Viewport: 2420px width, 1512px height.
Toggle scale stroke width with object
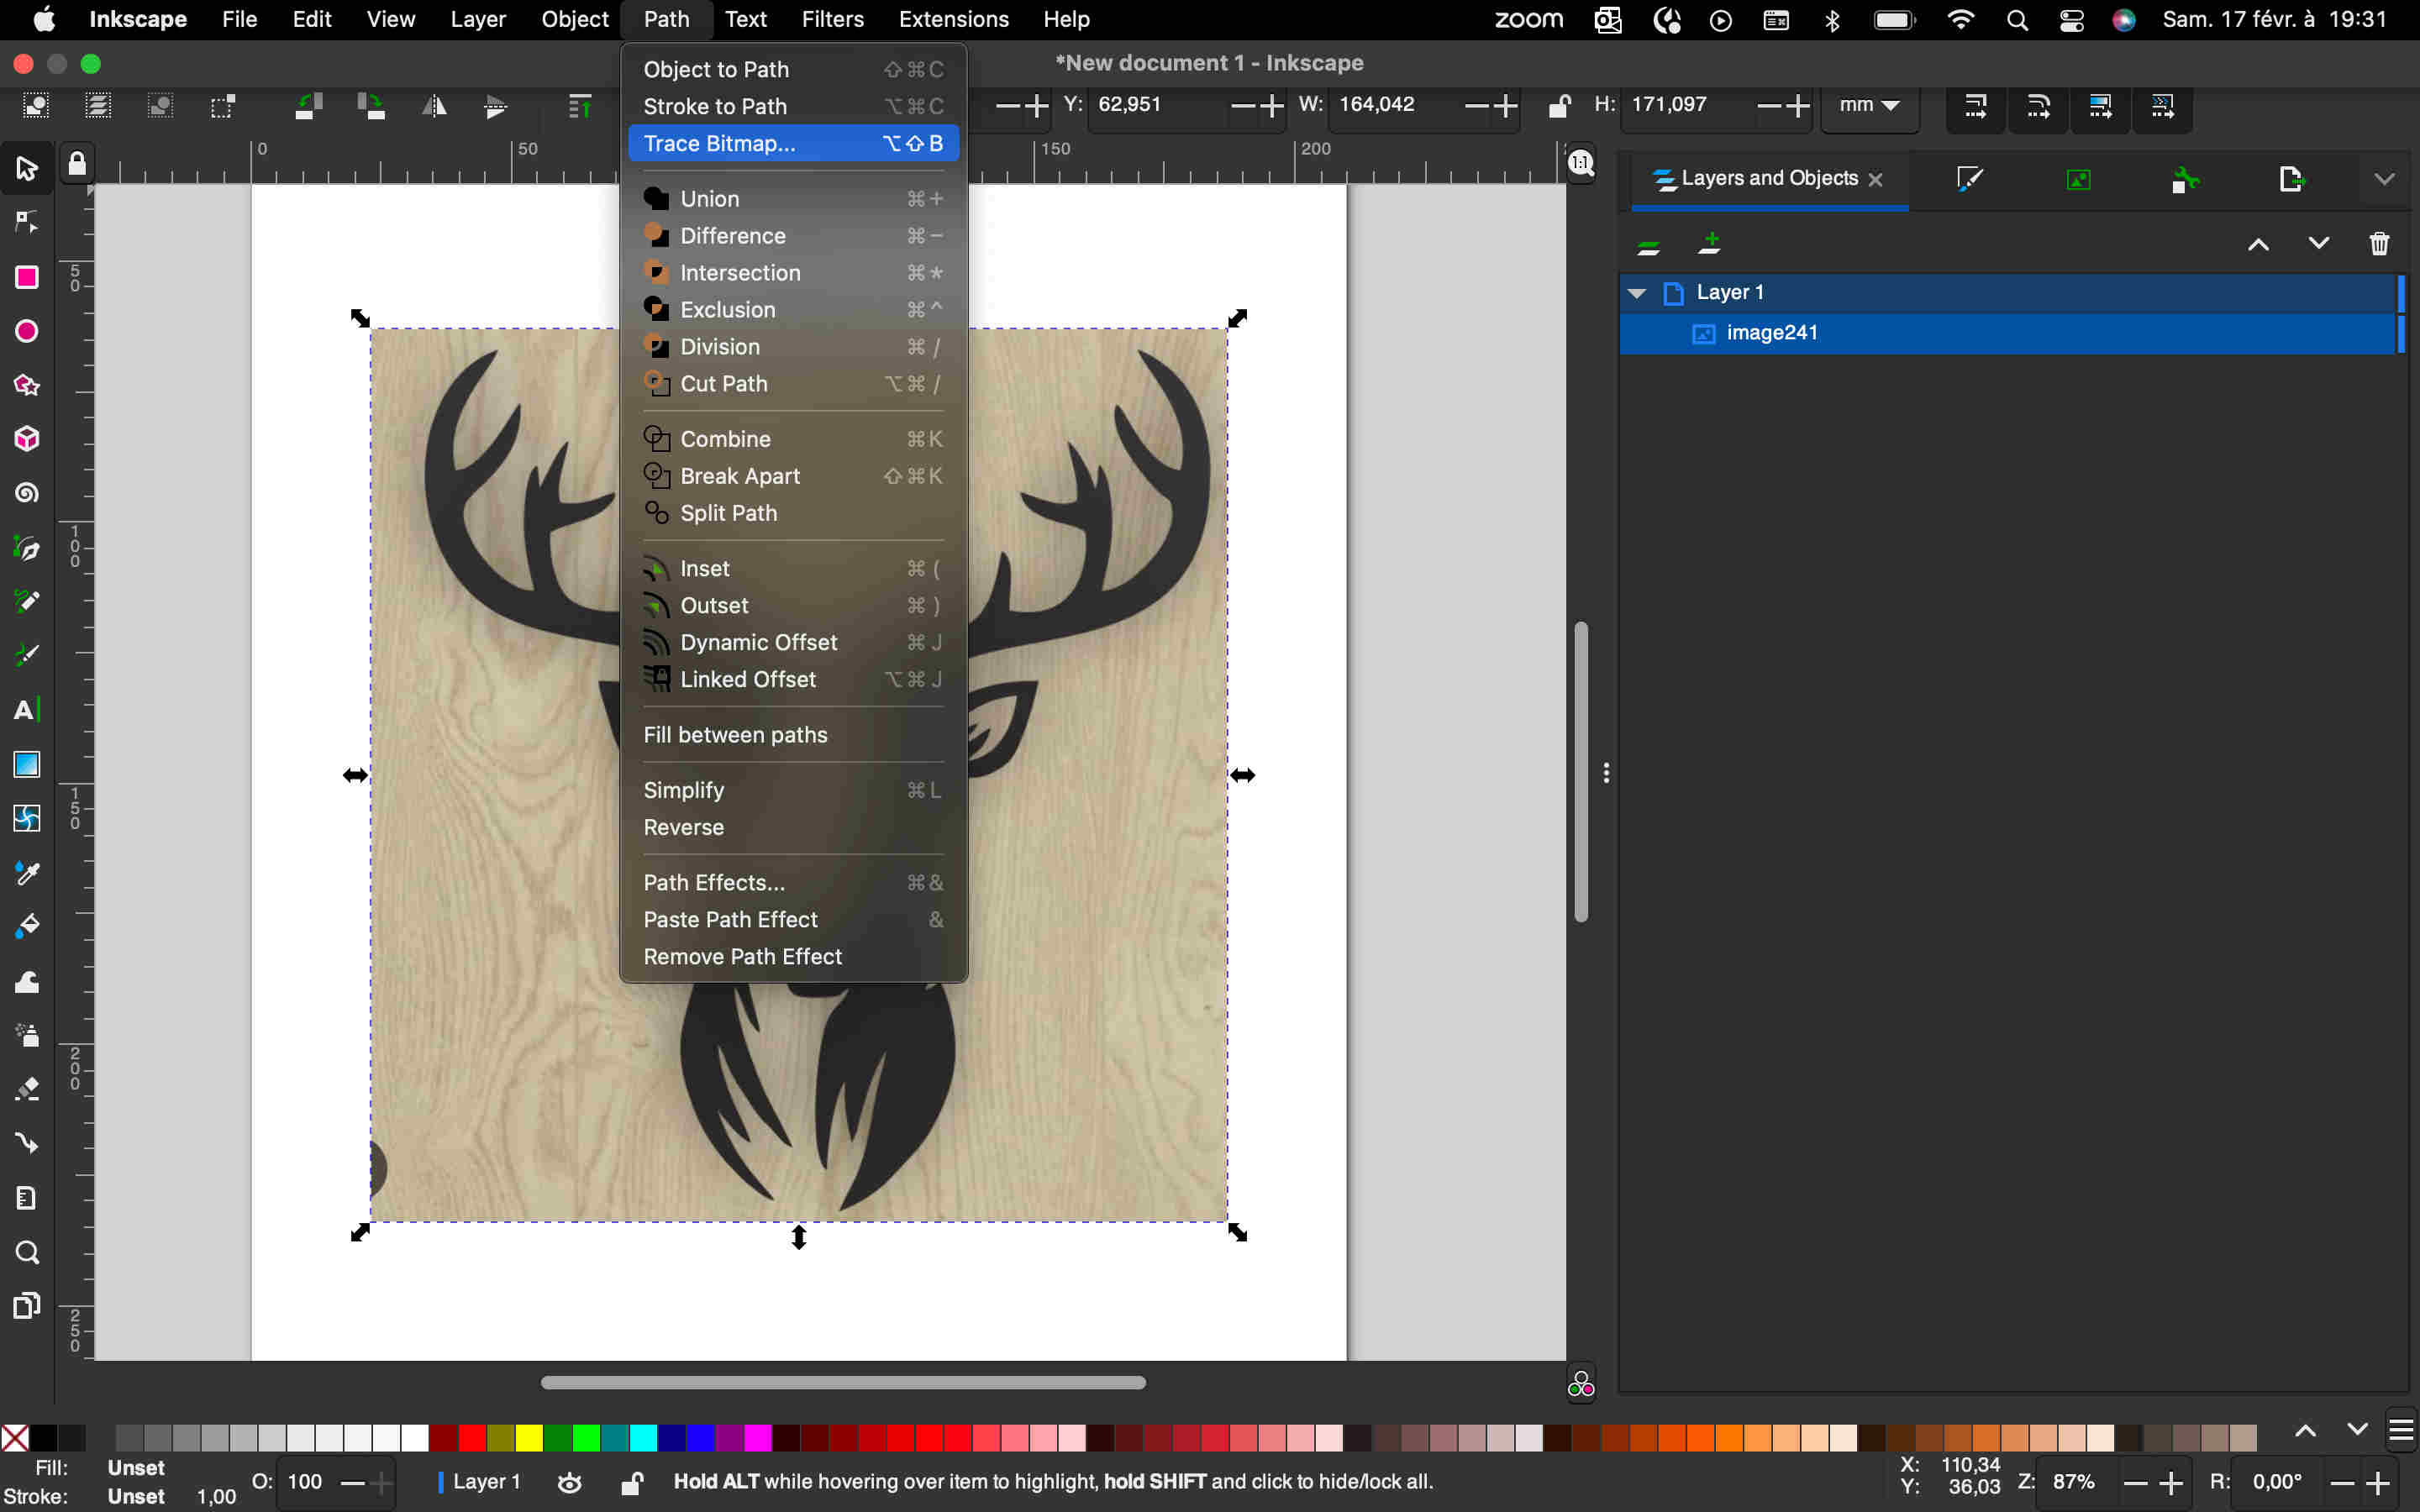tap(1975, 105)
